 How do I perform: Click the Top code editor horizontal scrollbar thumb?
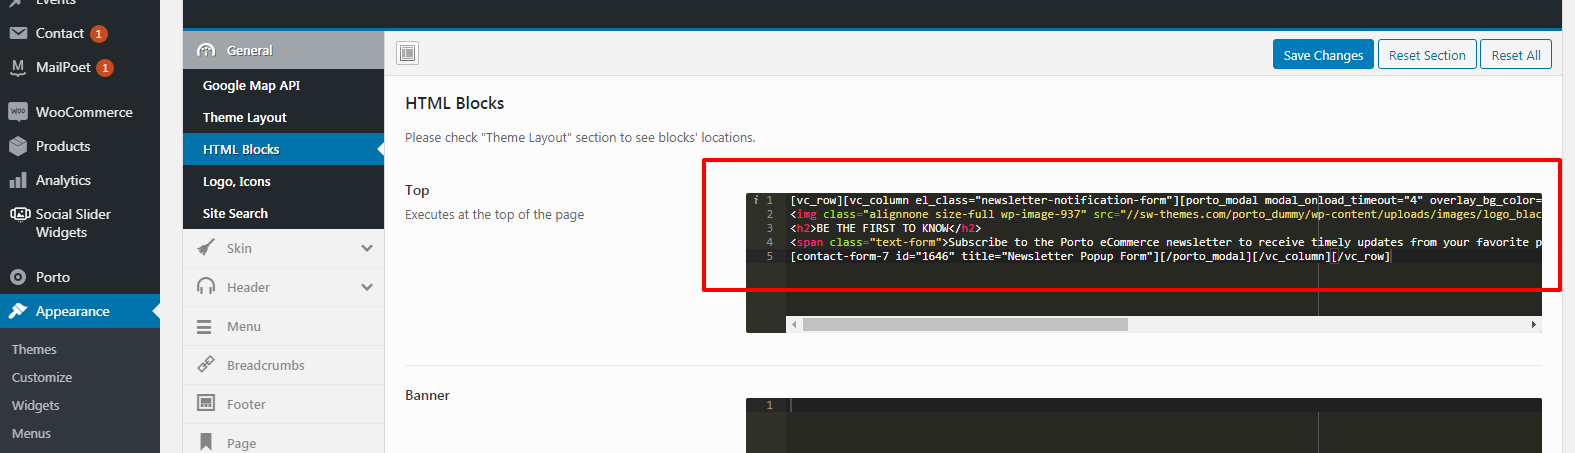pos(965,324)
